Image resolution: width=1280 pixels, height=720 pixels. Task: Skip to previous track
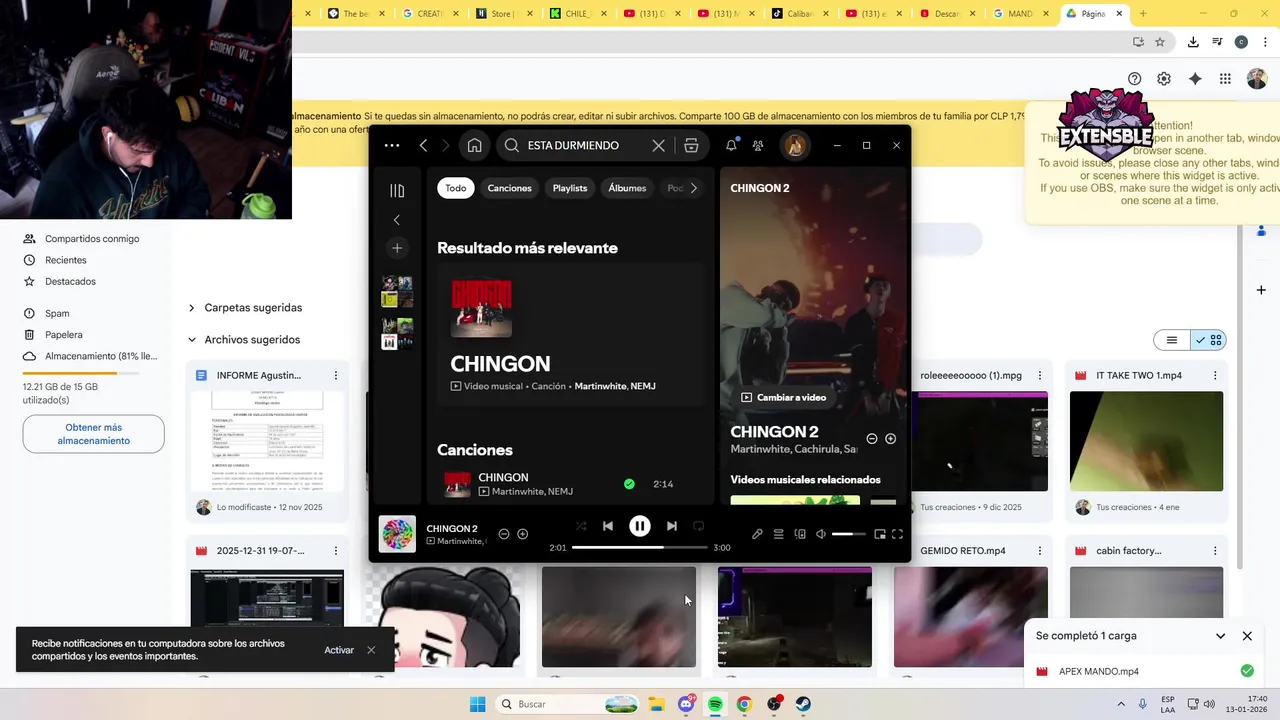pyautogui.click(x=608, y=526)
